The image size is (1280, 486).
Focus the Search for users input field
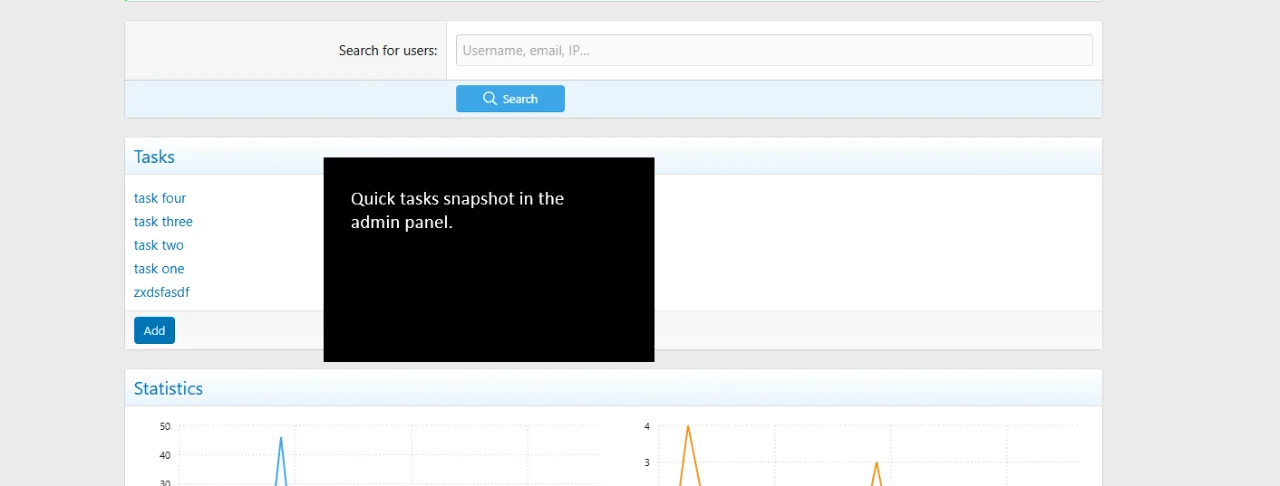(x=773, y=51)
